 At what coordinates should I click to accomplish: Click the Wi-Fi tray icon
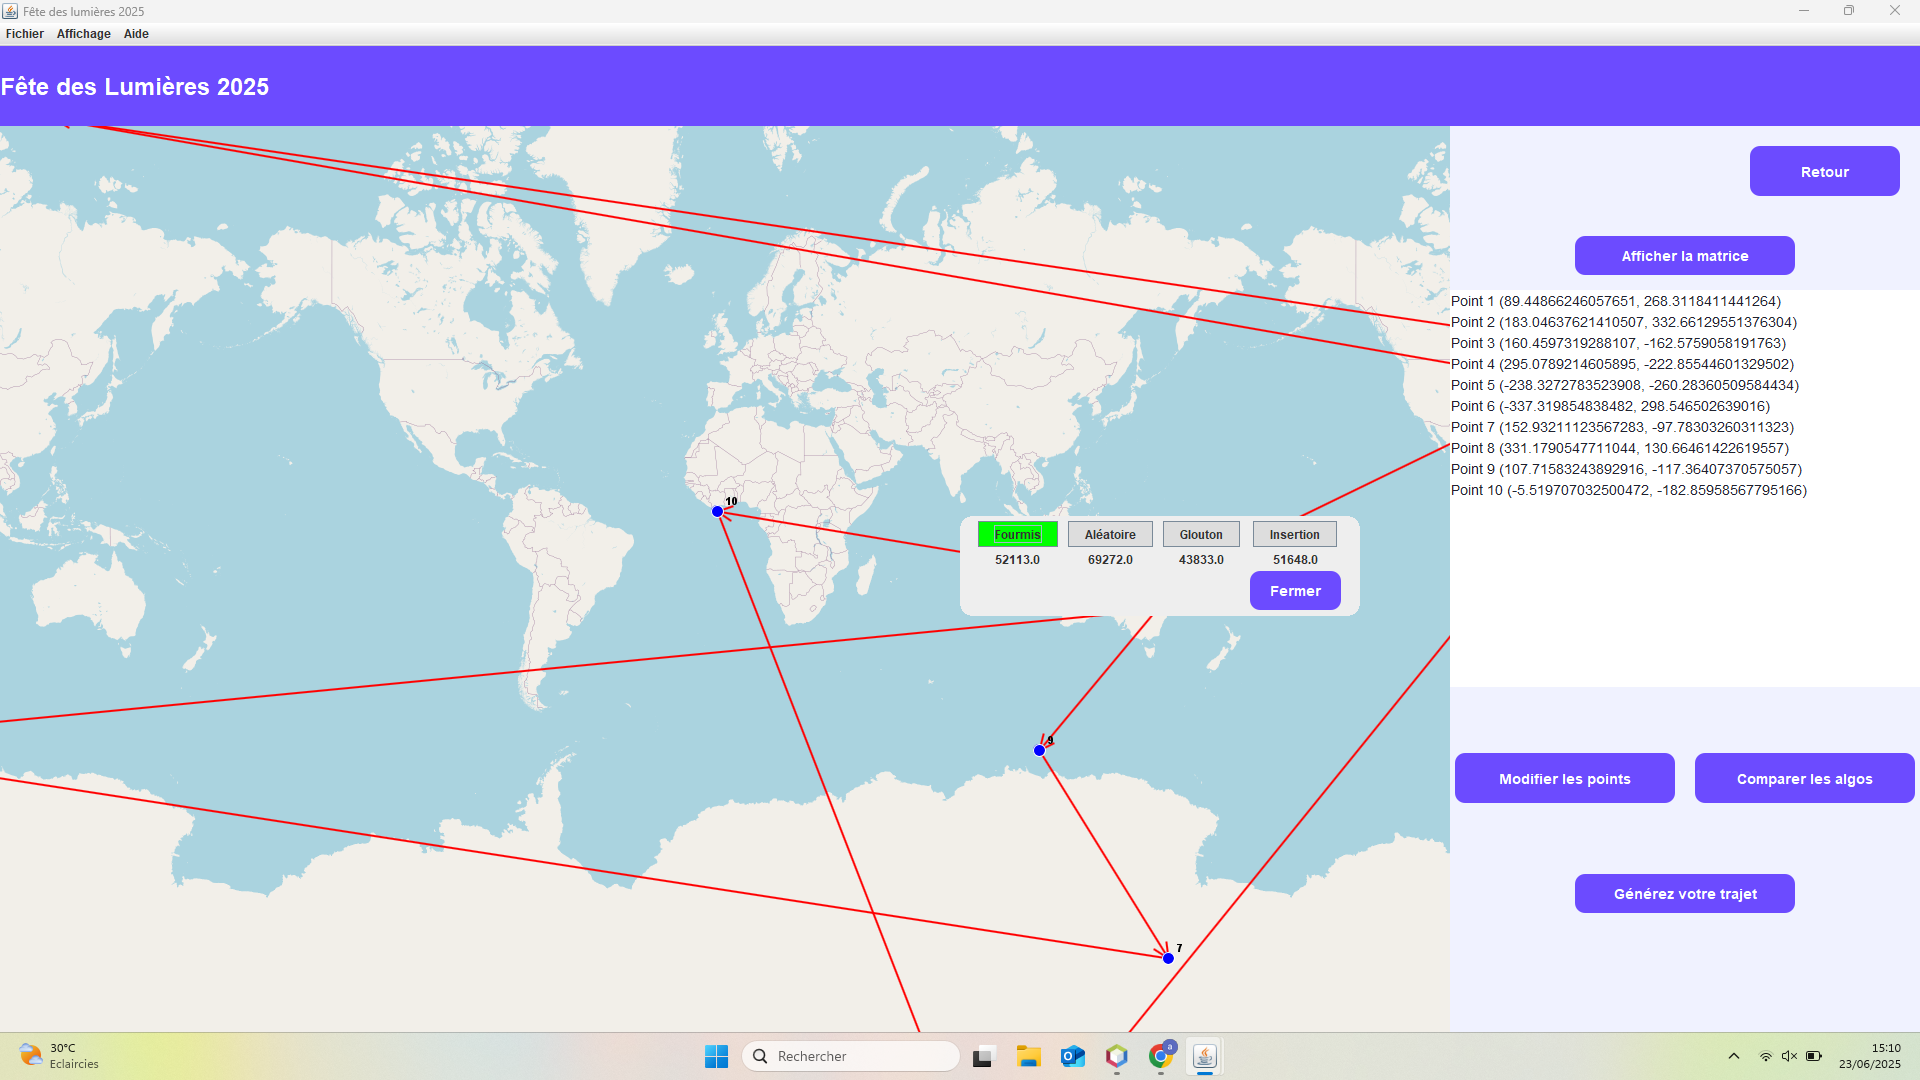(x=1765, y=1056)
